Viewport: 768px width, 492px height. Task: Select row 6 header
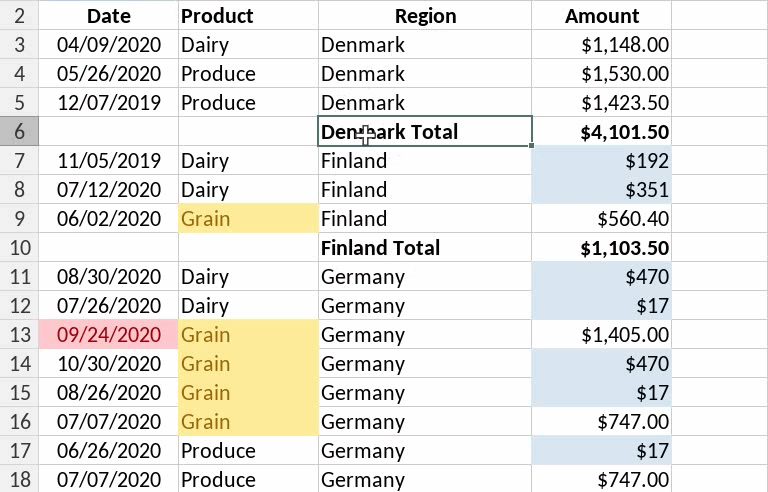[x=19, y=132]
